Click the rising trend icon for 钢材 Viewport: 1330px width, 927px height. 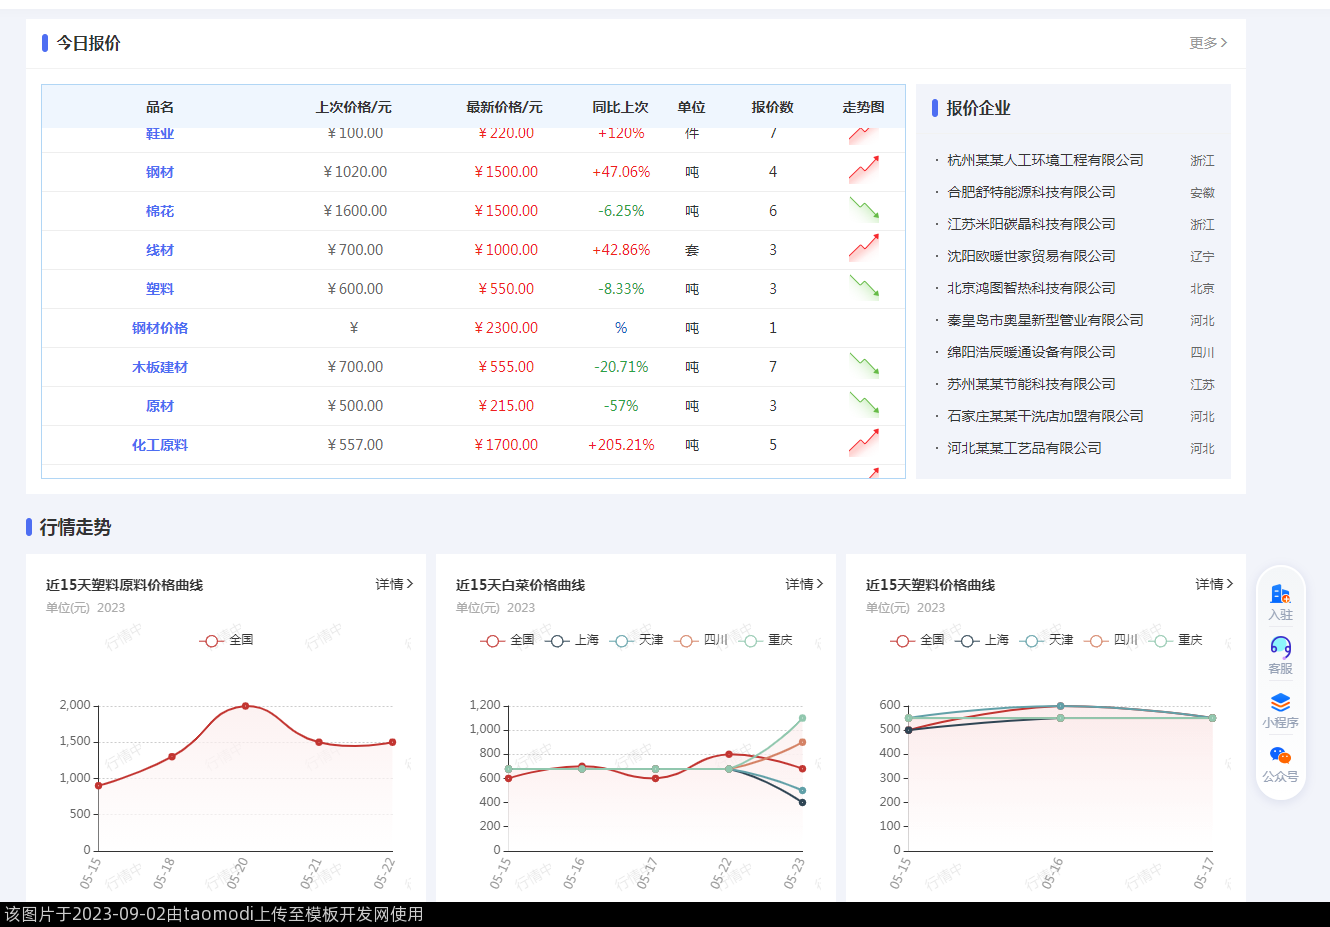(864, 170)
